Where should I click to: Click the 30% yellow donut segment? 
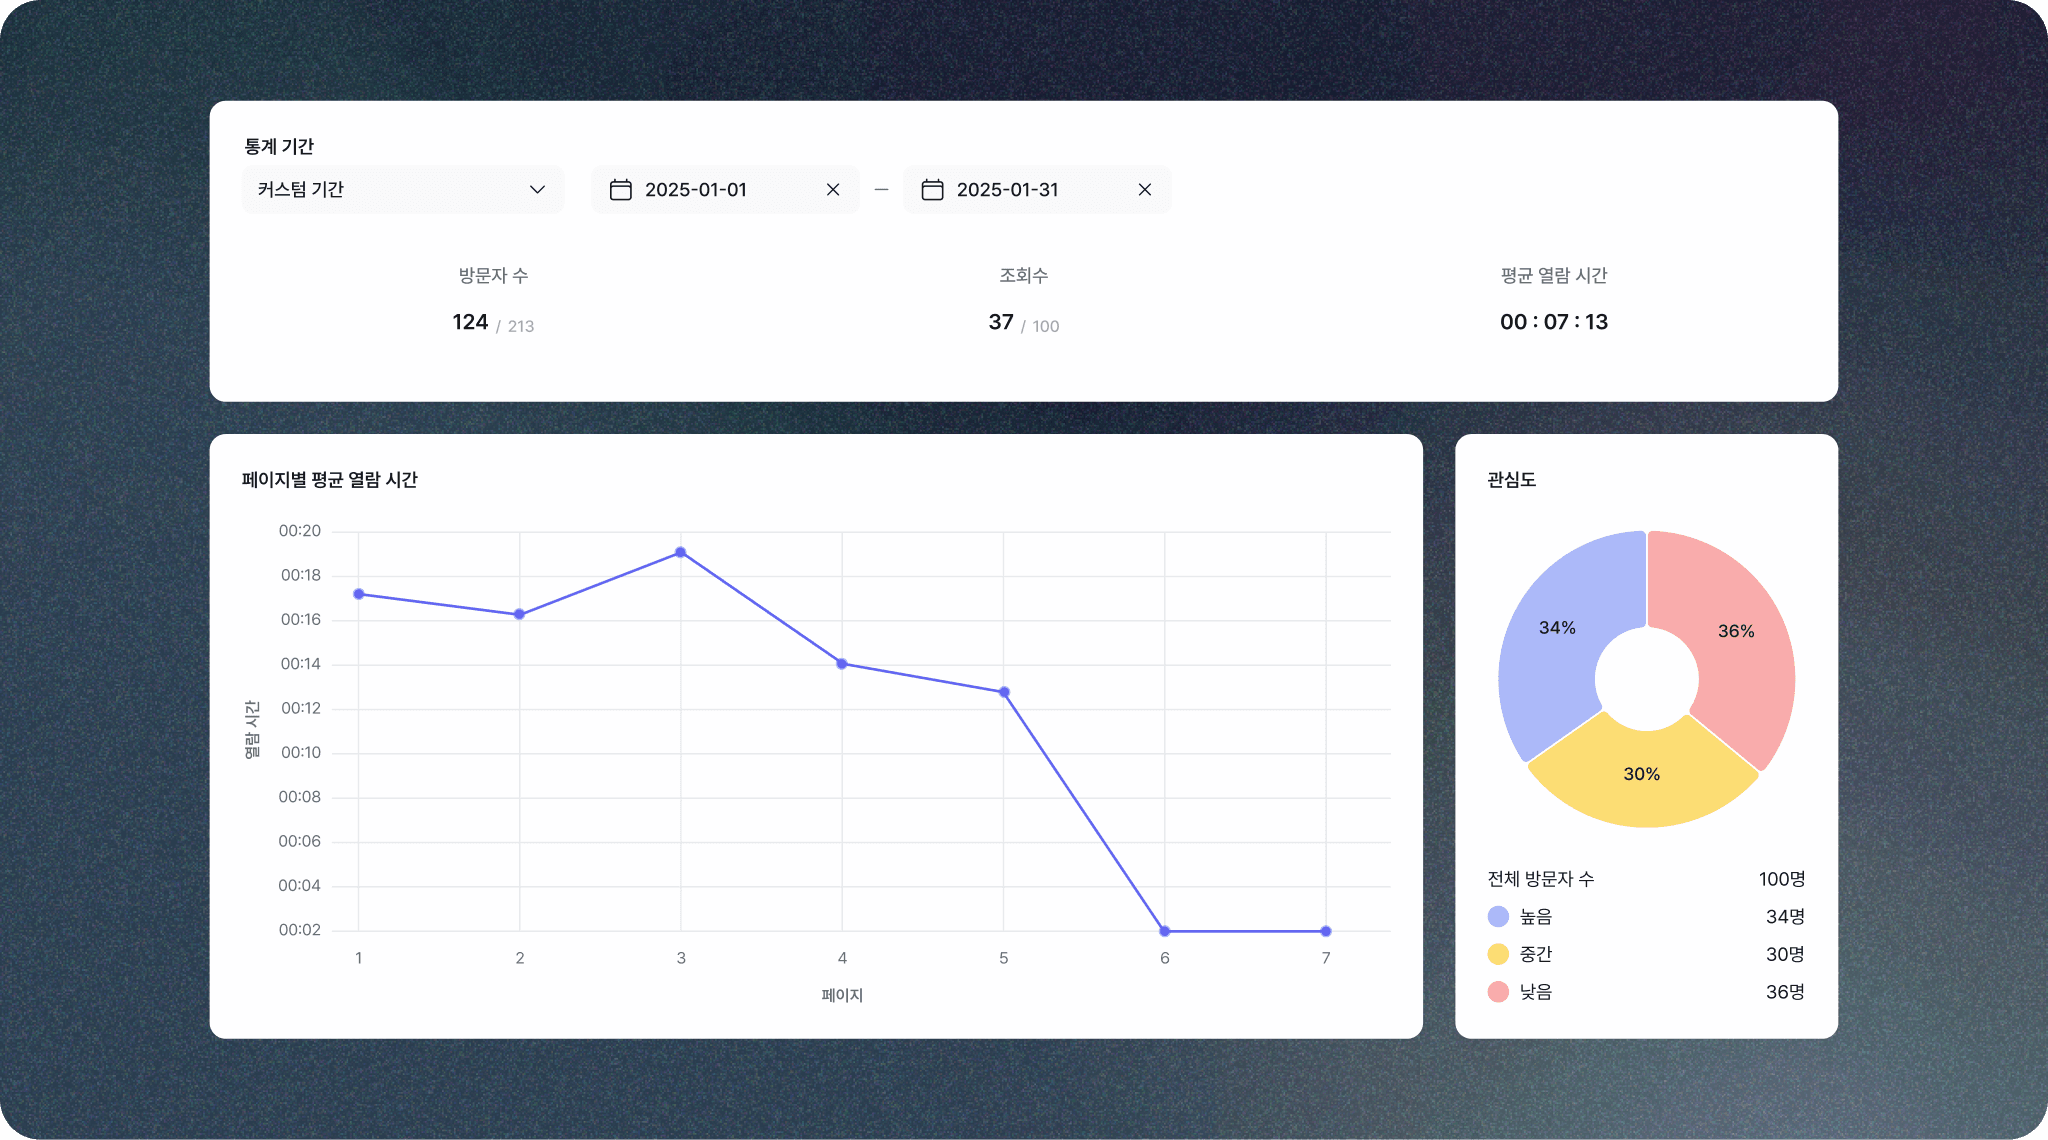pos(1642,774)
